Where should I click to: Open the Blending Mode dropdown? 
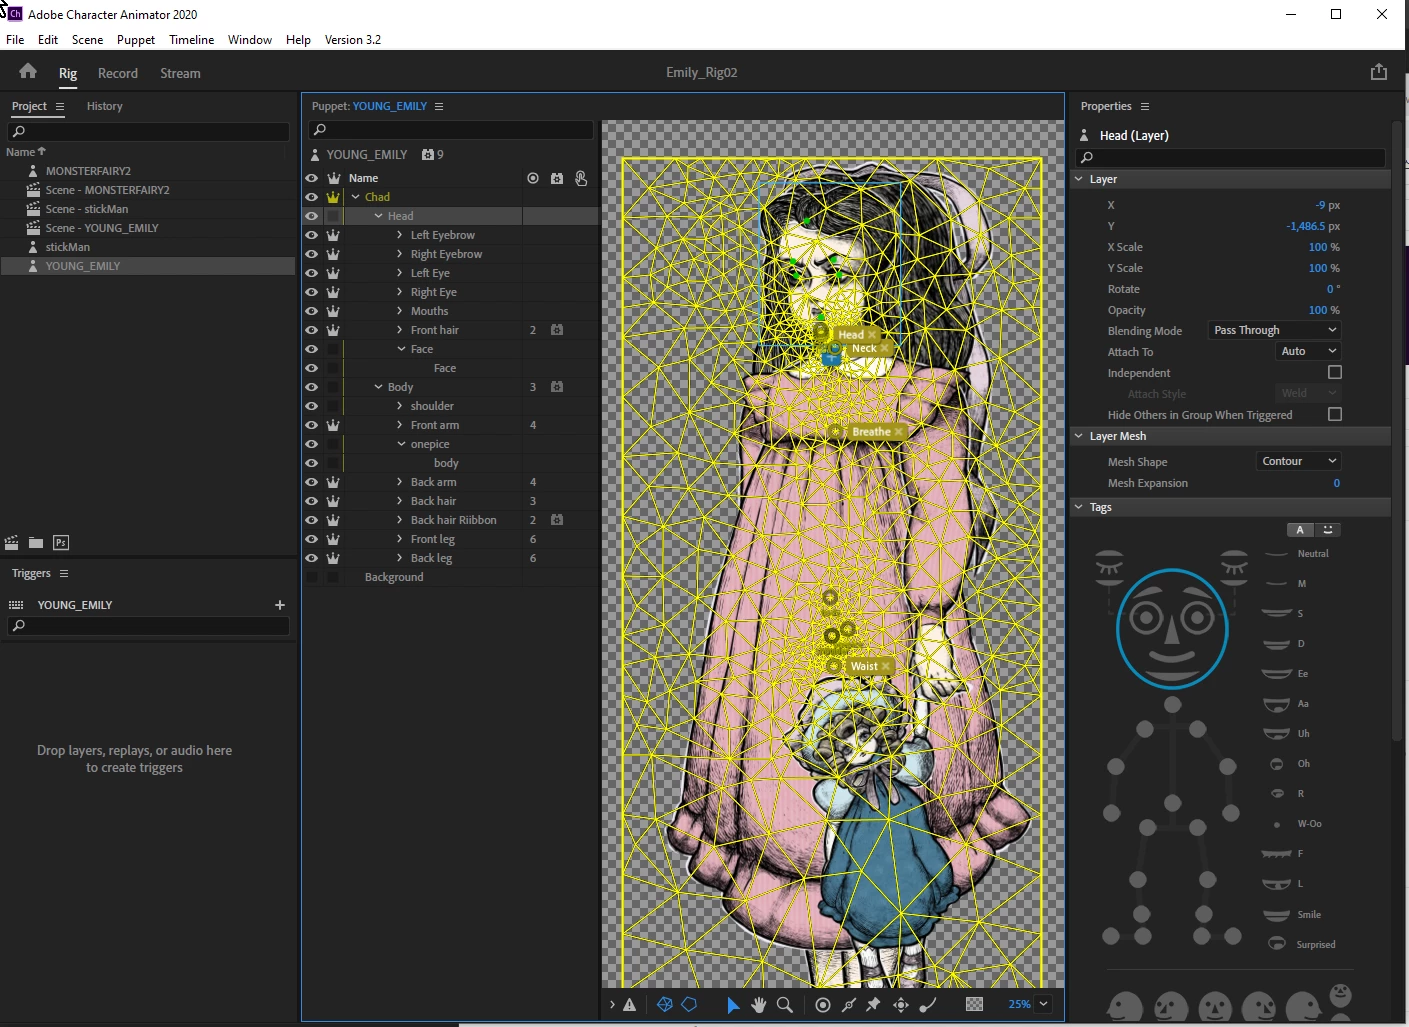click(x=1275, y=330)
